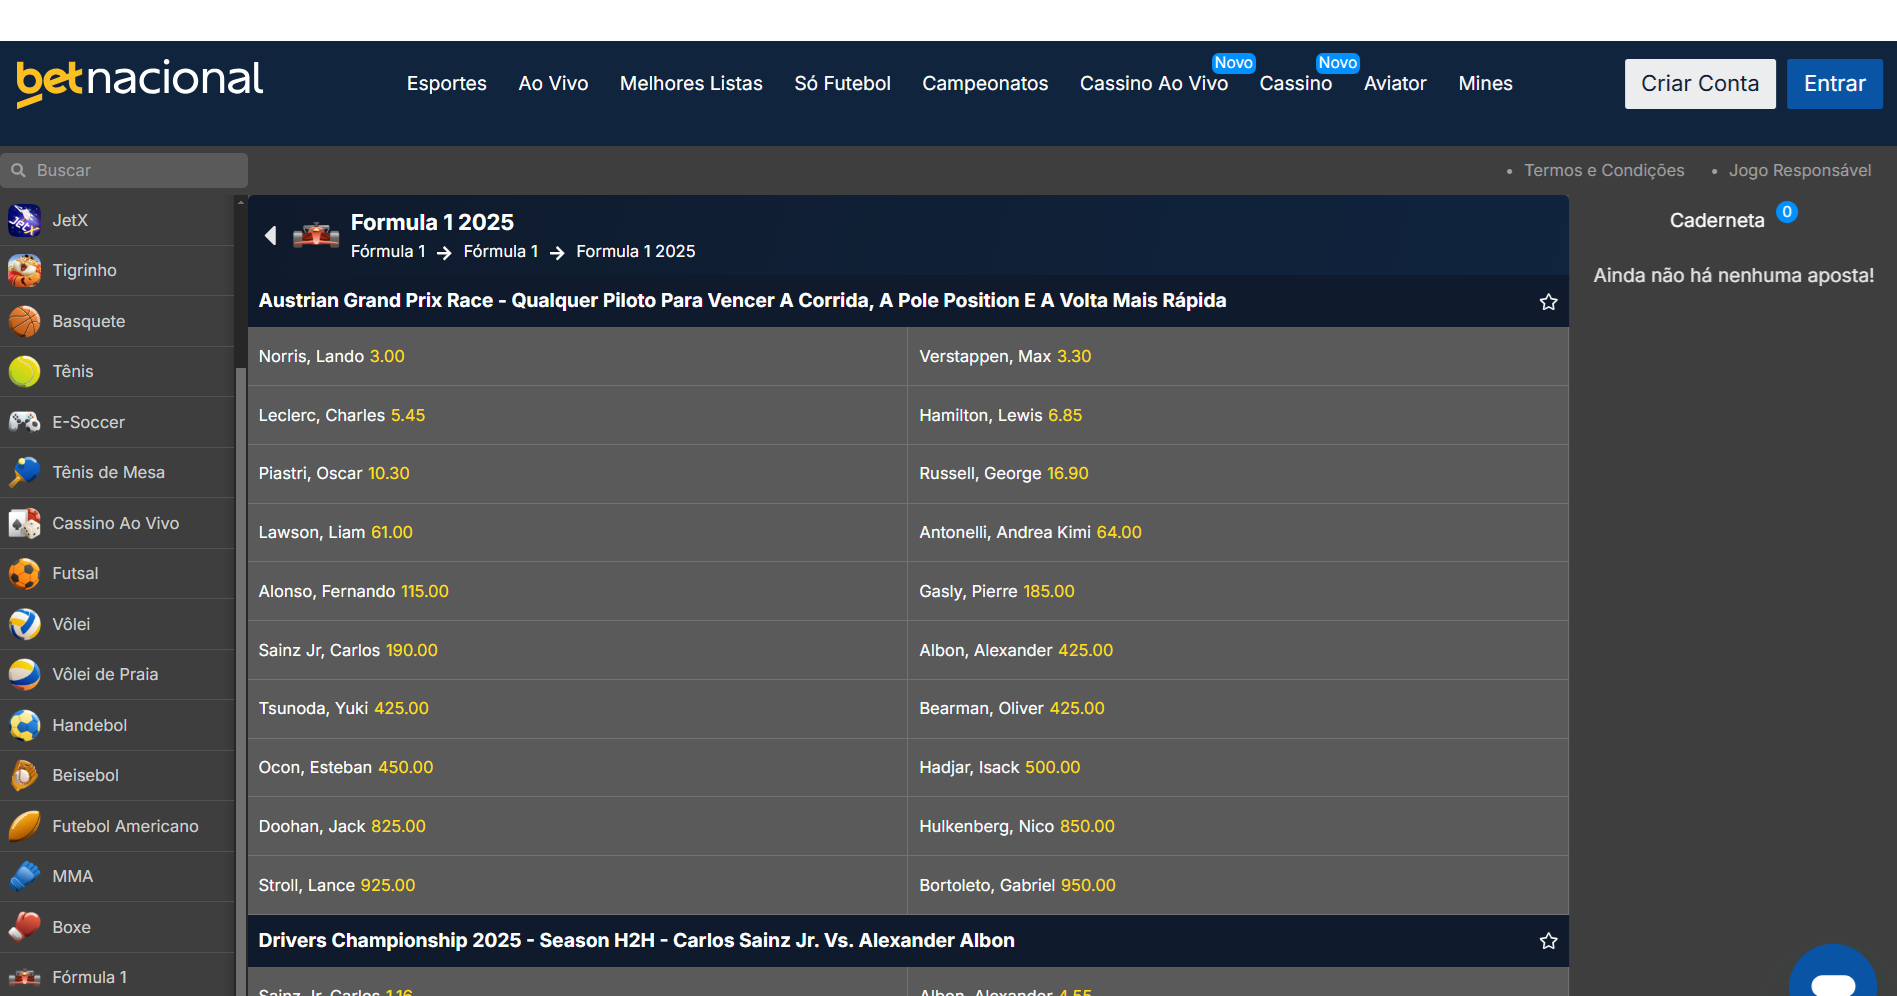Open Ao Vivo menu item
The width and height of the screenshot is (1897, 996).
pyautogui.click(x=553, y=84)
